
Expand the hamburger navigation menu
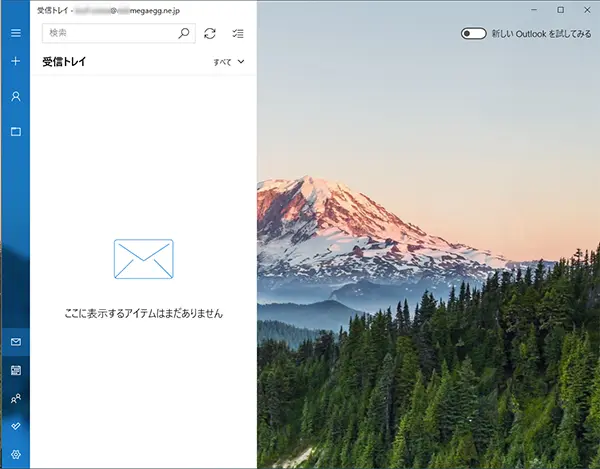click(16, 33)
